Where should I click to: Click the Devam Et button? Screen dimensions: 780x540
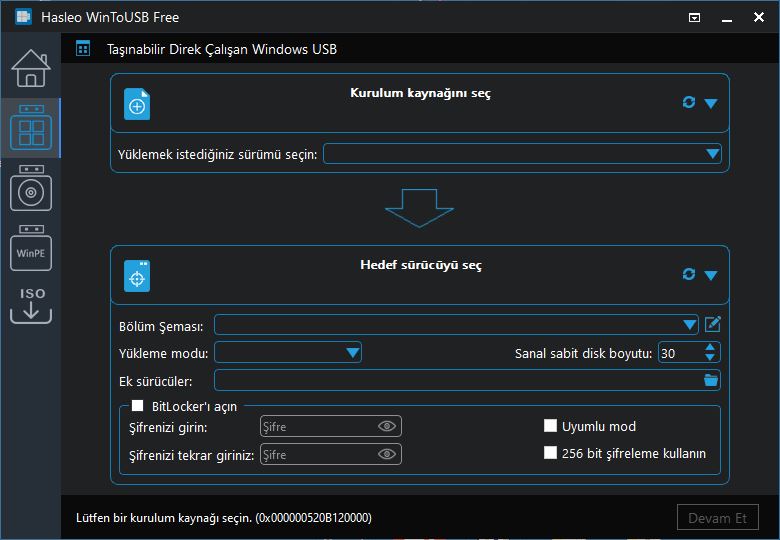[x=718, y=518]
